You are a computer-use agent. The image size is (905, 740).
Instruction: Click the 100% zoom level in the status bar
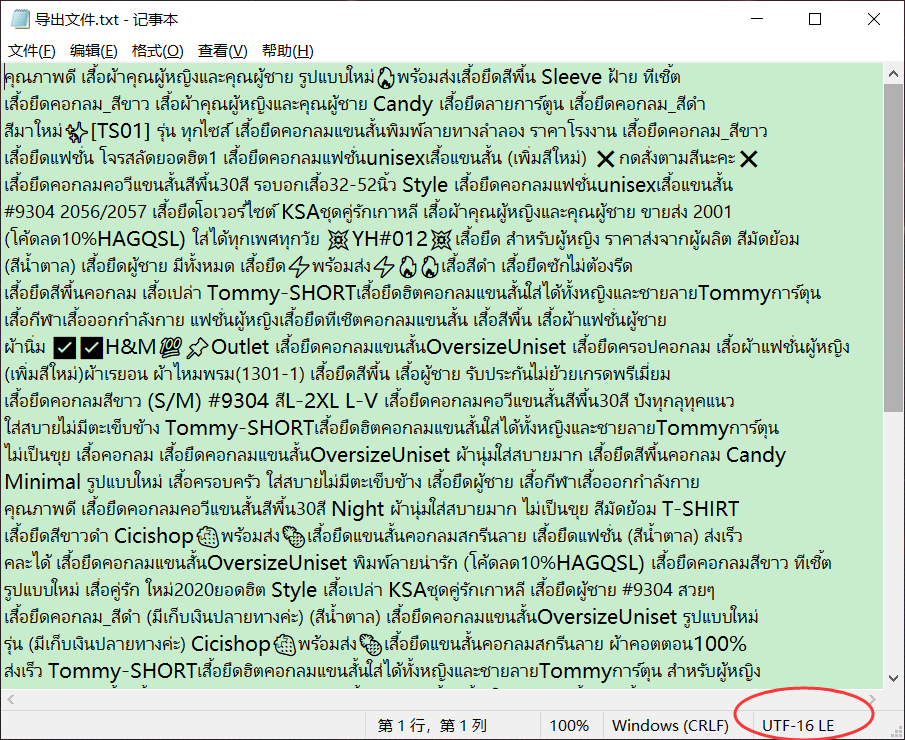569,725
